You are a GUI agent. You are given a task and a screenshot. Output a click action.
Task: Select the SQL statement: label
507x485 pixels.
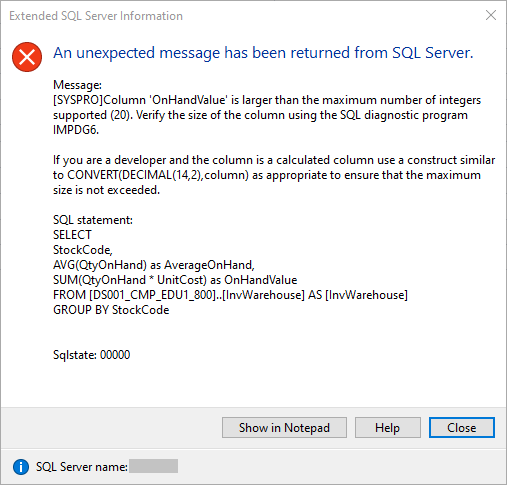coord(93,220)
